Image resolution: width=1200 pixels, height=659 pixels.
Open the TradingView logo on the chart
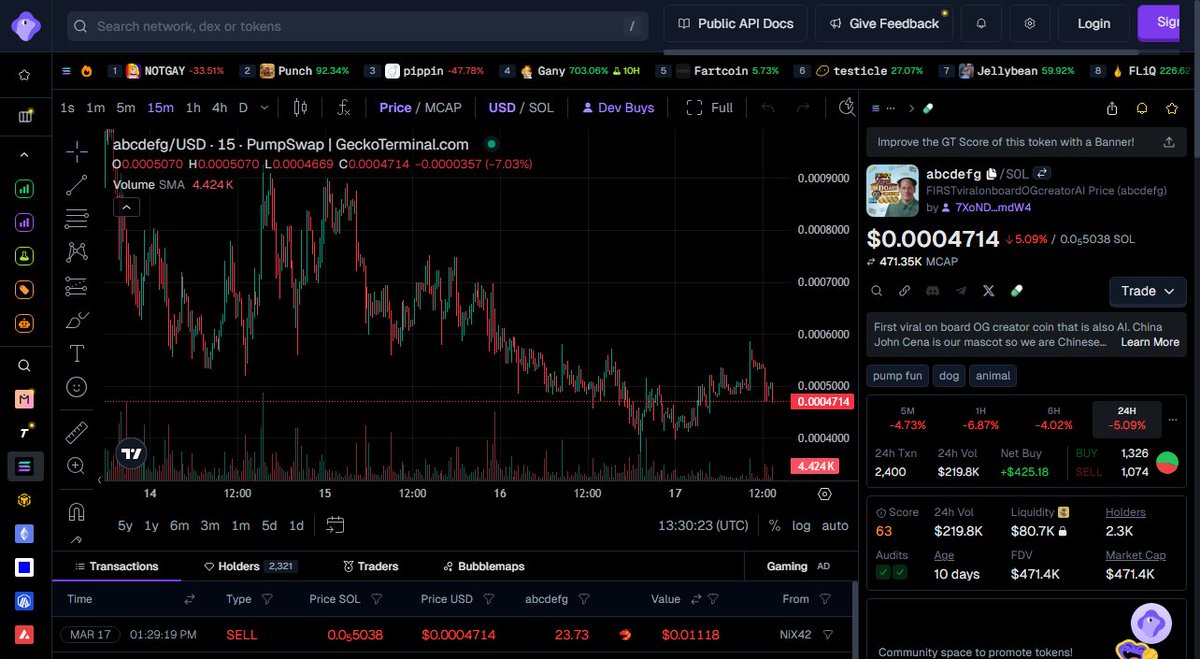point(131,453)
